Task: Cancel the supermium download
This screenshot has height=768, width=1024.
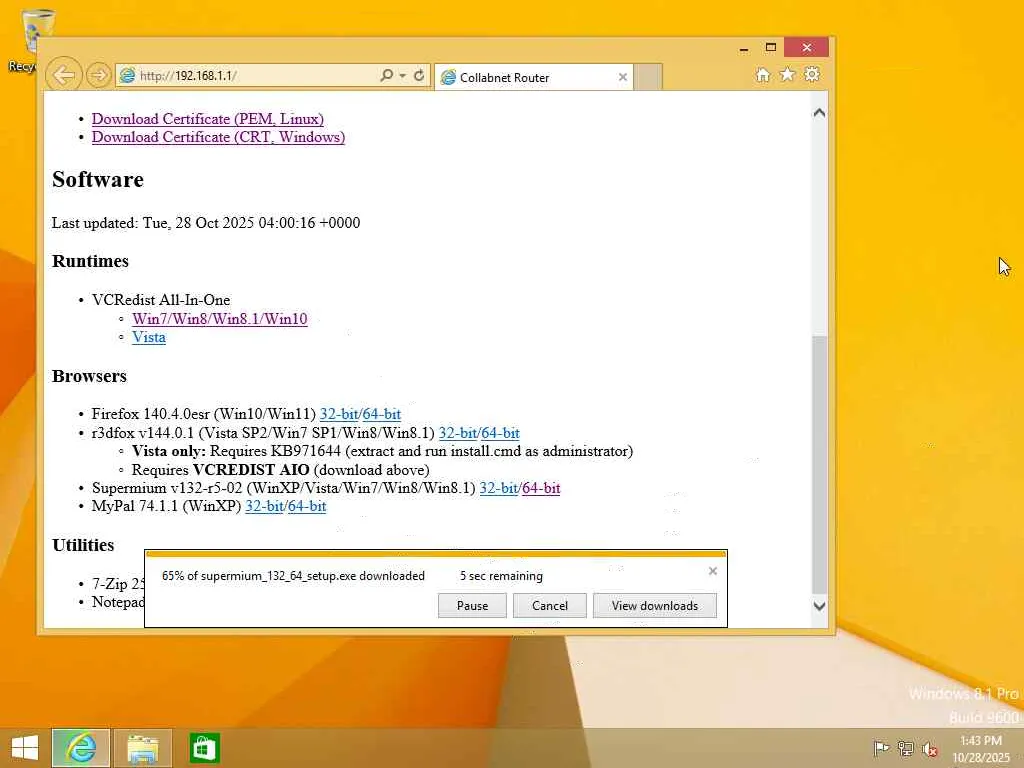Action: [550, 605]
